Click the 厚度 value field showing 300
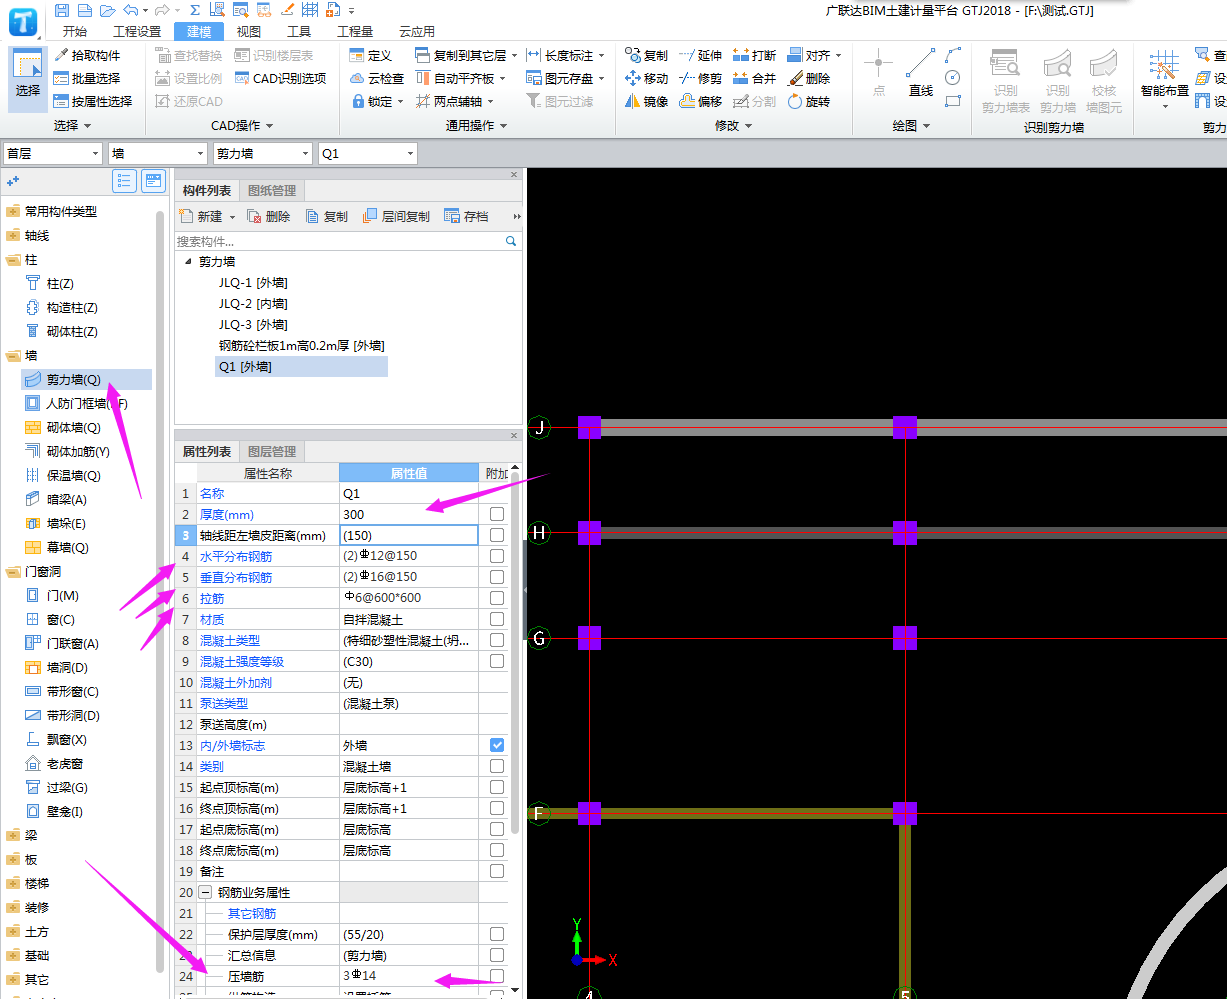Viewport: 1227px width, 999px height. pos(409,514)
